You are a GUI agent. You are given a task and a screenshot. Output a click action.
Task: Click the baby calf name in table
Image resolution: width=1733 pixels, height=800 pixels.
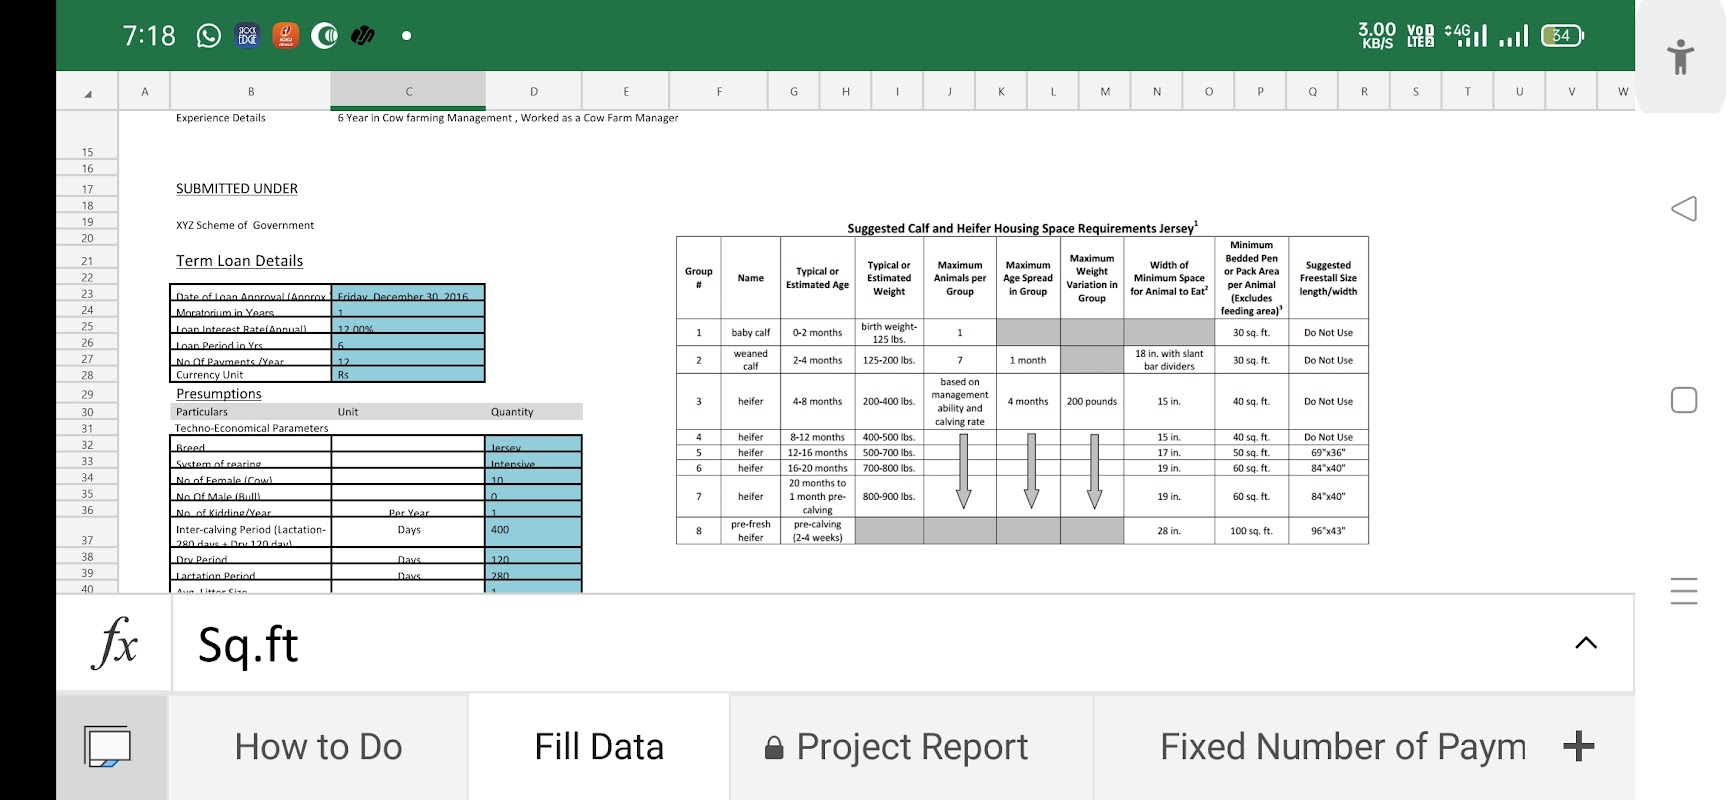(x=751, y=333)
